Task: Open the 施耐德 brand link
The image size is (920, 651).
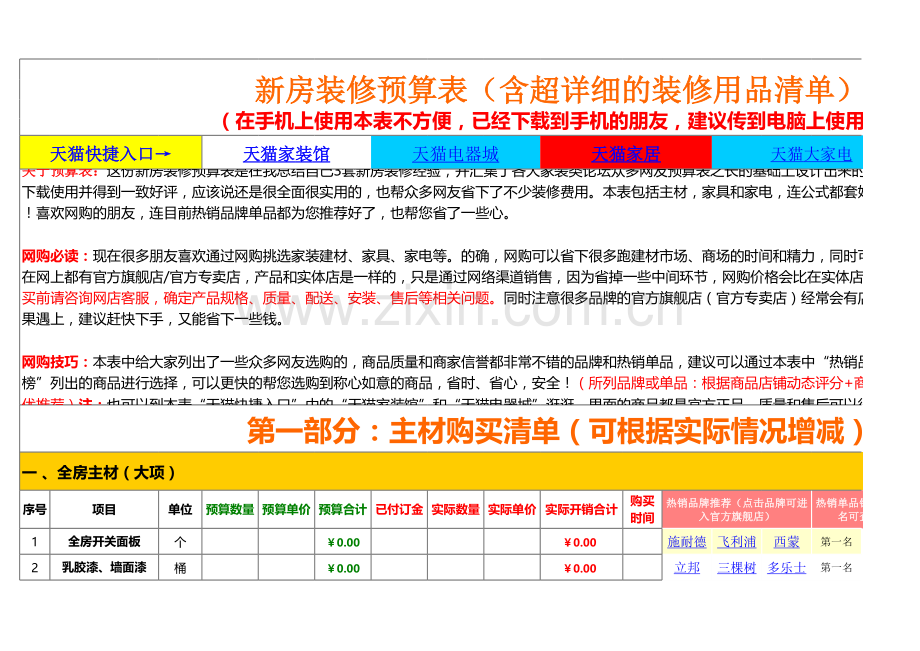Action: tap(686, 542)
